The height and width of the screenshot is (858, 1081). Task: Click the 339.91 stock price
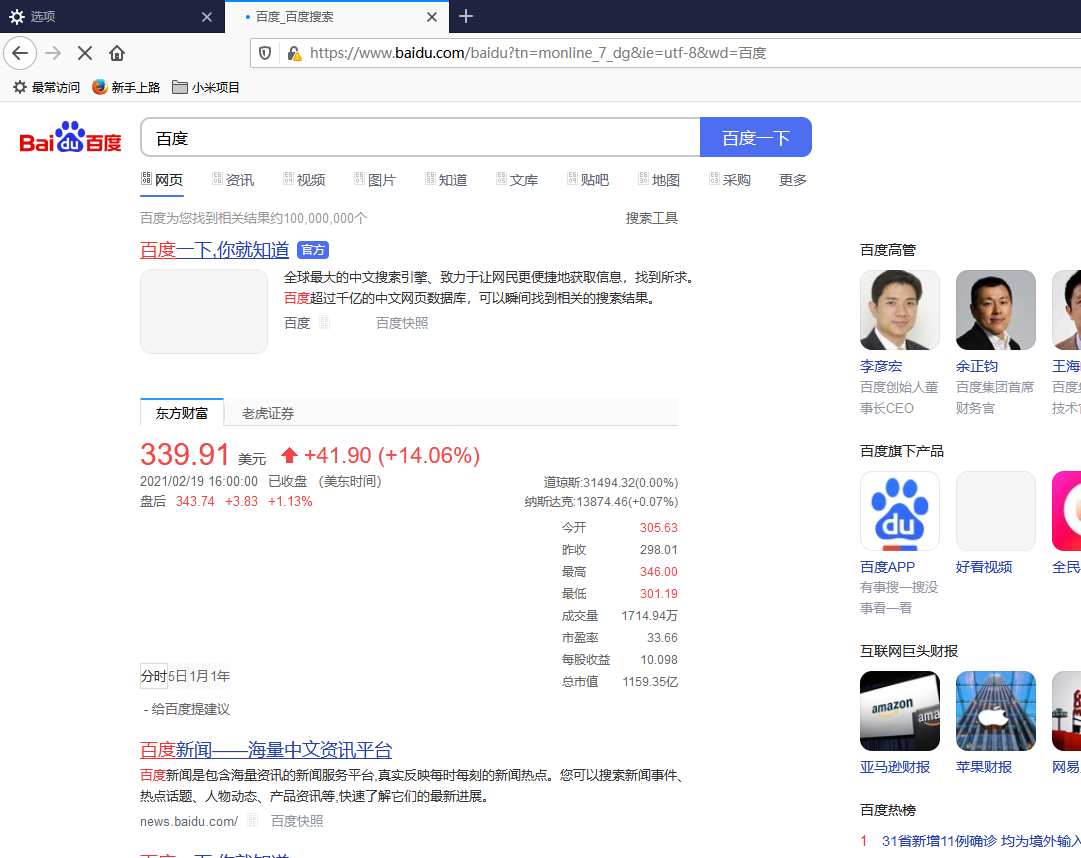184,454
